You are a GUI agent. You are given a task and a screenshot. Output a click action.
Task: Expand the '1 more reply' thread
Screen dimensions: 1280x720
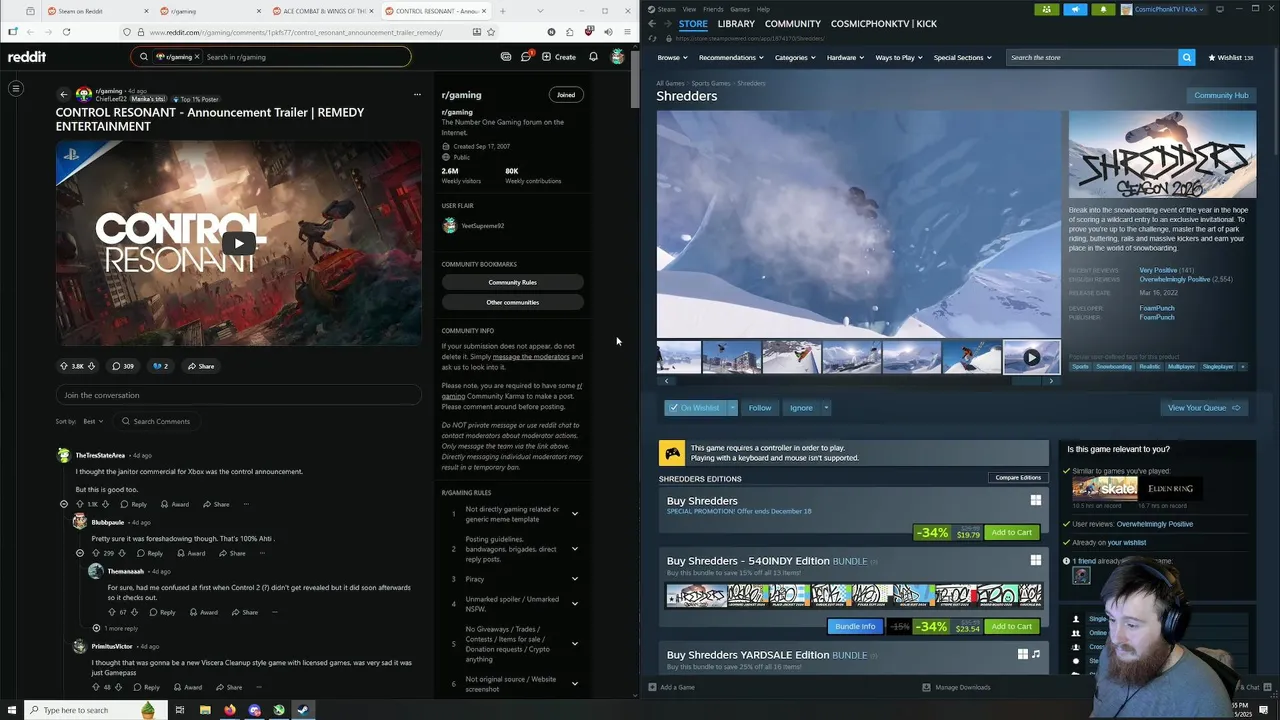click(115, 628)
